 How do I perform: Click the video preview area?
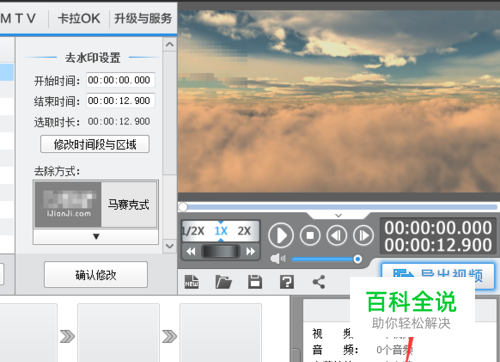pos(339,101)
